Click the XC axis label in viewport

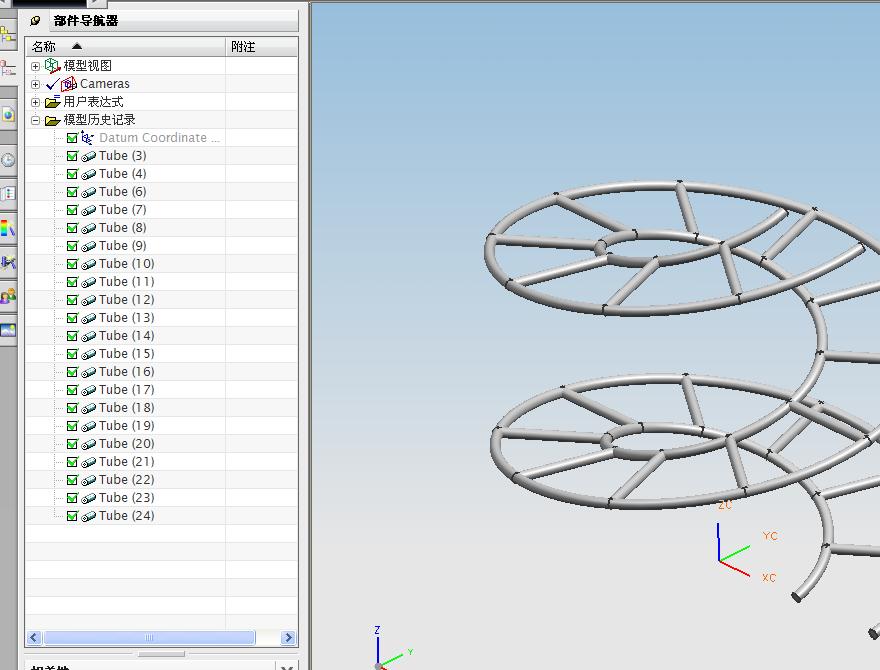click(769, 577)
